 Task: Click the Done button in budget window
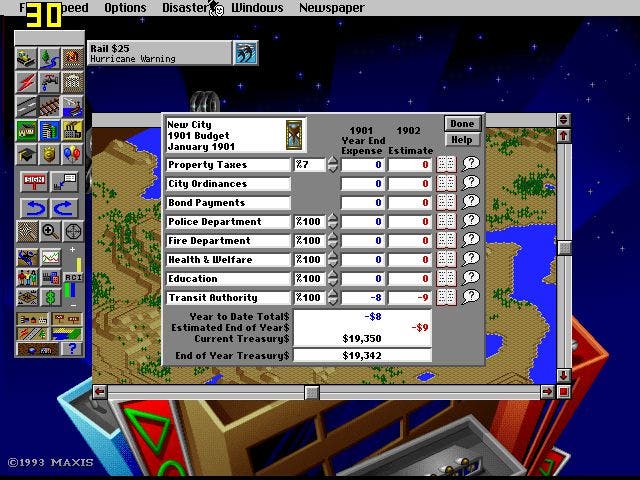click(462, 124)
